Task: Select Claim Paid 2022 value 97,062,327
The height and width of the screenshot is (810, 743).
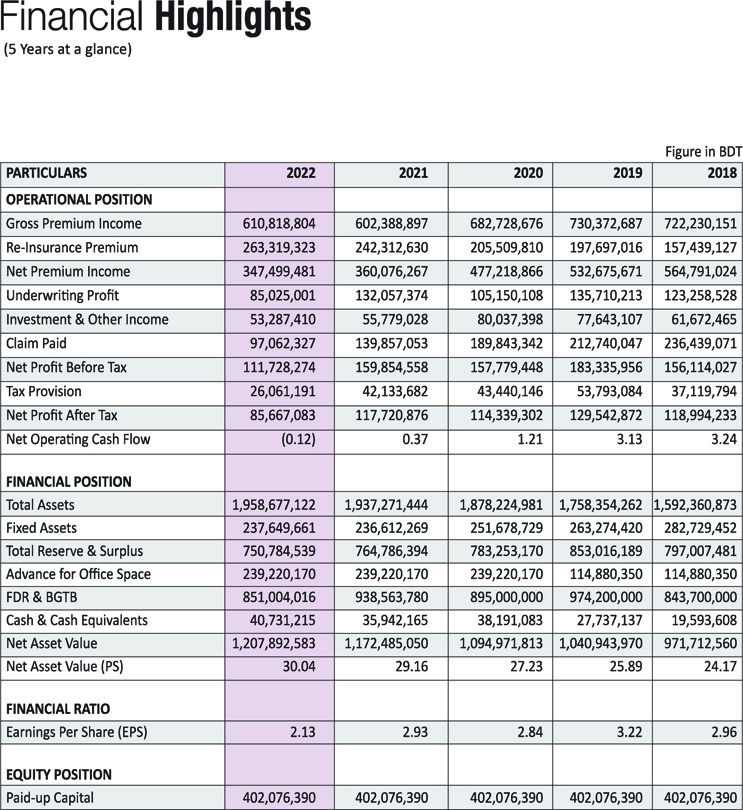Action: [283, 344]
